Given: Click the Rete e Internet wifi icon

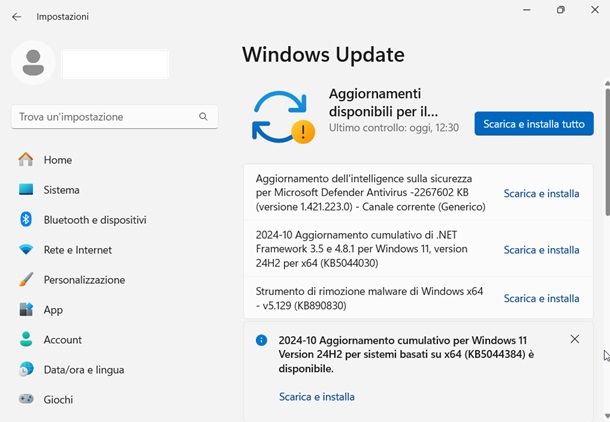Looking at the screenshot, I should [26, 249].
